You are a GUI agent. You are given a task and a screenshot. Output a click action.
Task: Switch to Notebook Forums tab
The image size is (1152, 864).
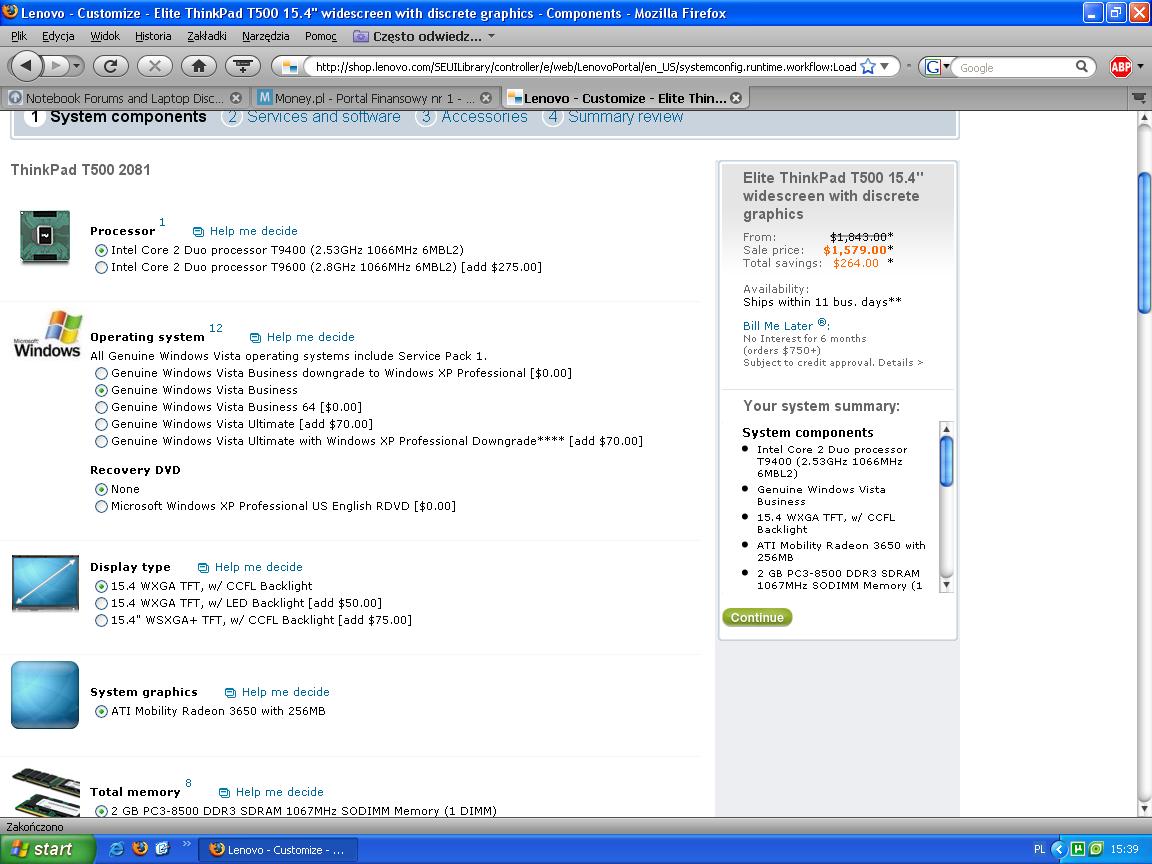click(x=124, y=98)
